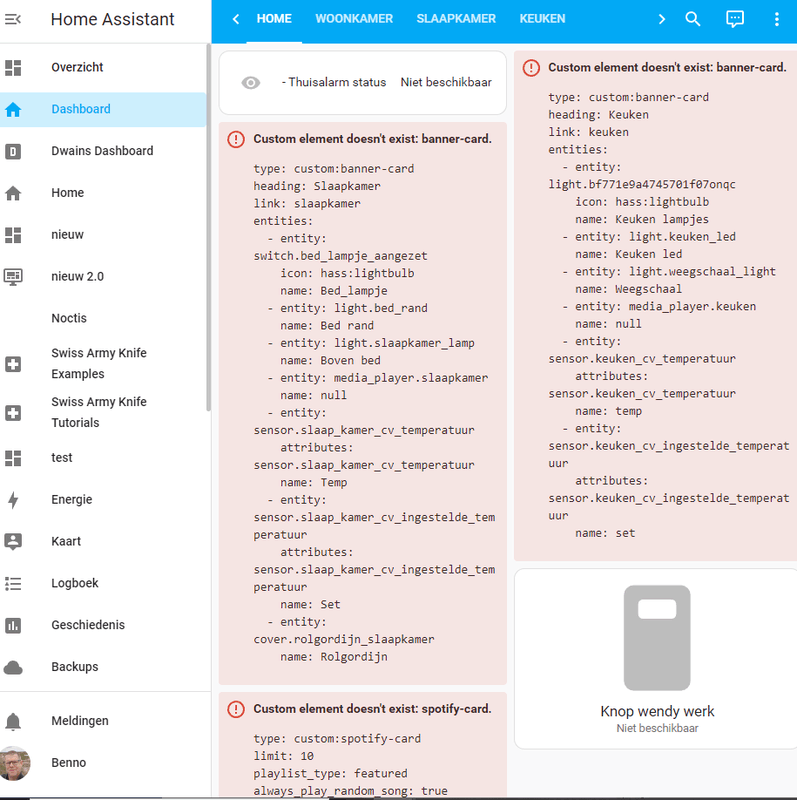Click the Thuisalarm status eye icon

pos(251,83)
